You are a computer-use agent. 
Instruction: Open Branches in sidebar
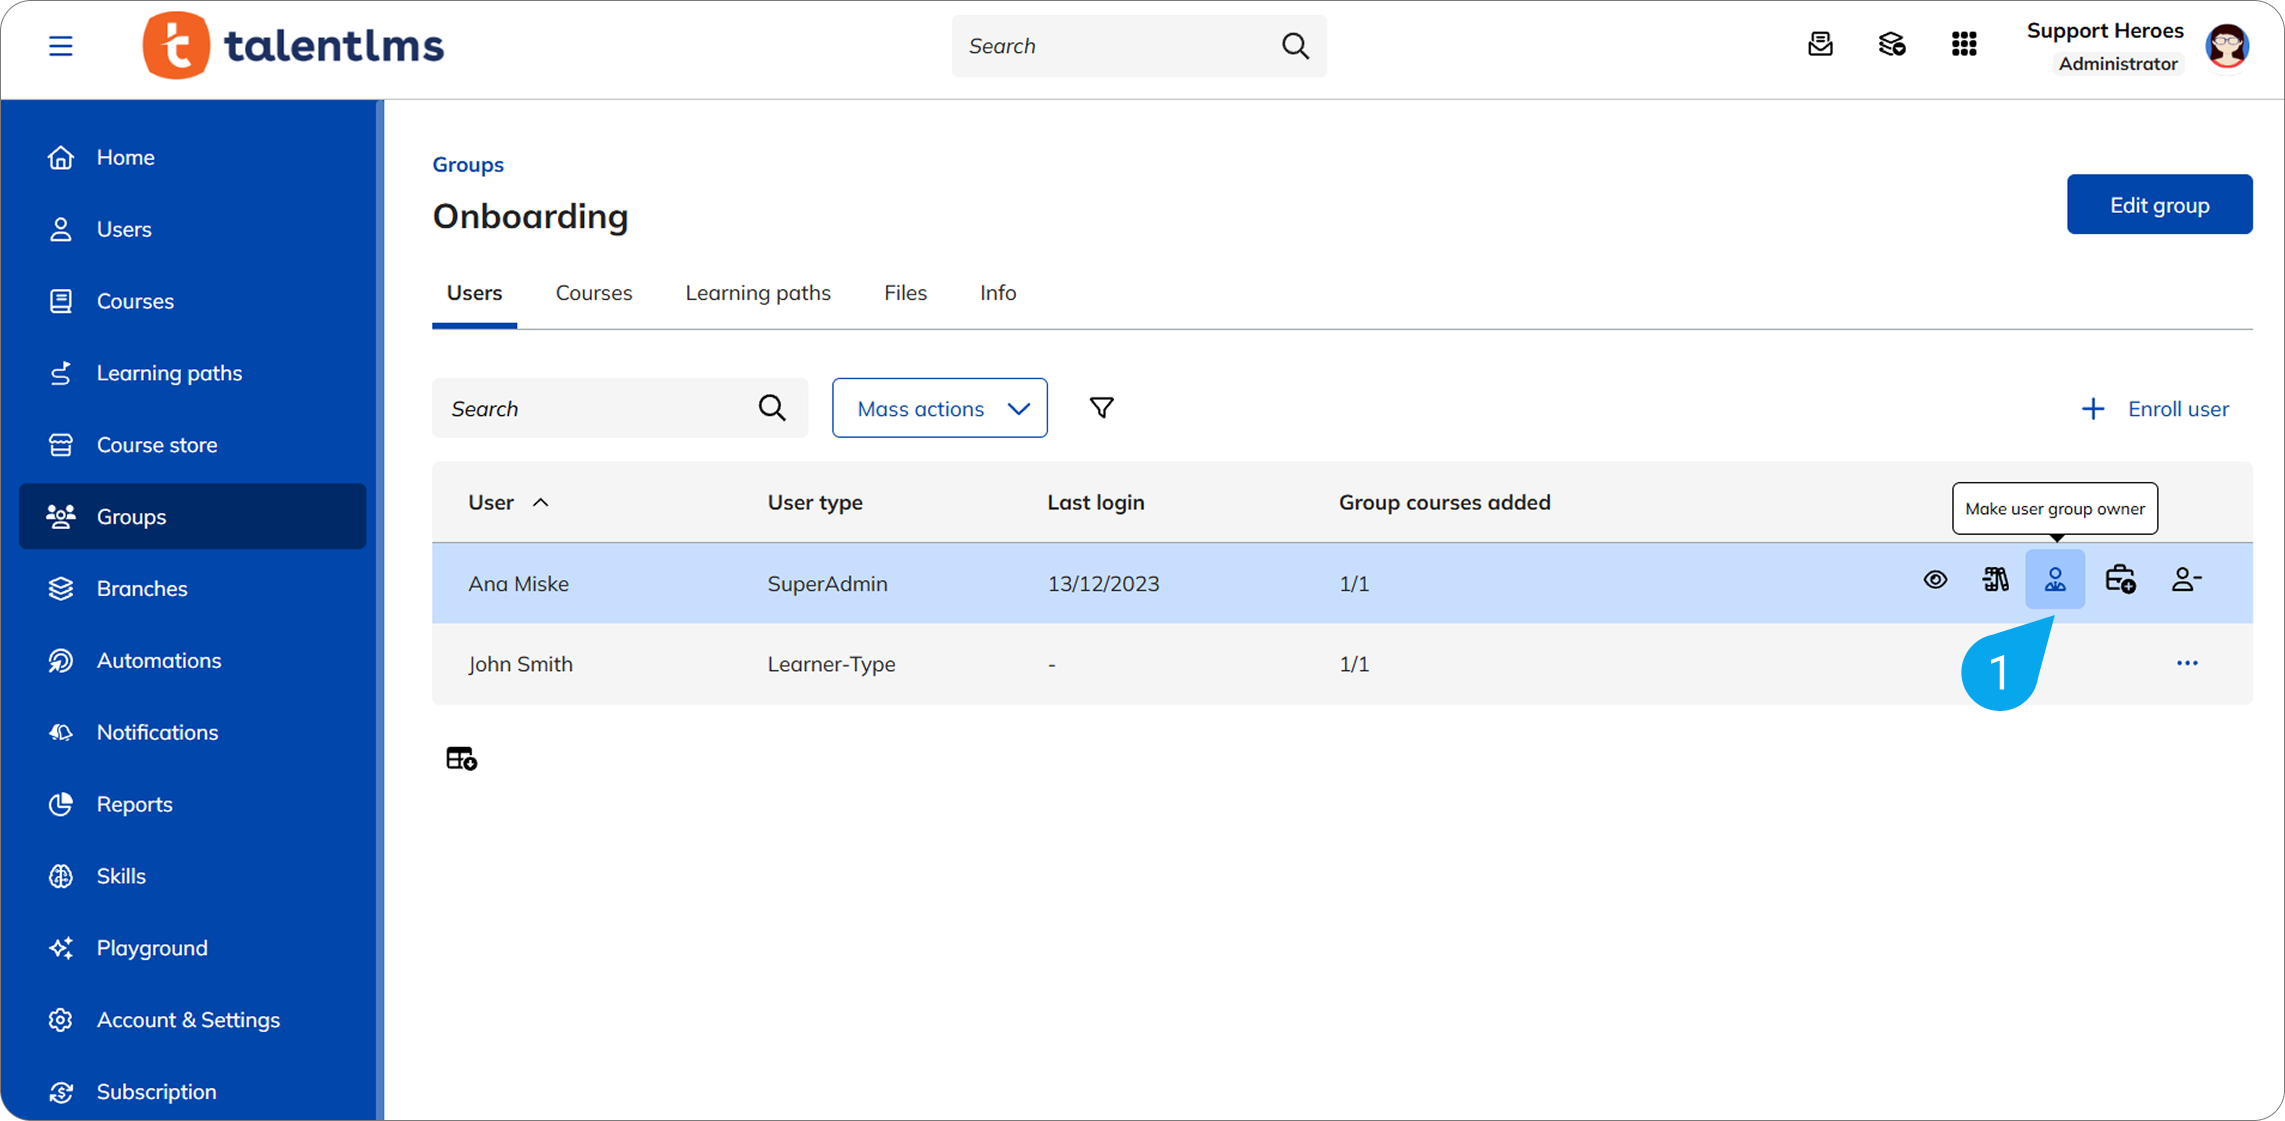click(x=192, y=588)
